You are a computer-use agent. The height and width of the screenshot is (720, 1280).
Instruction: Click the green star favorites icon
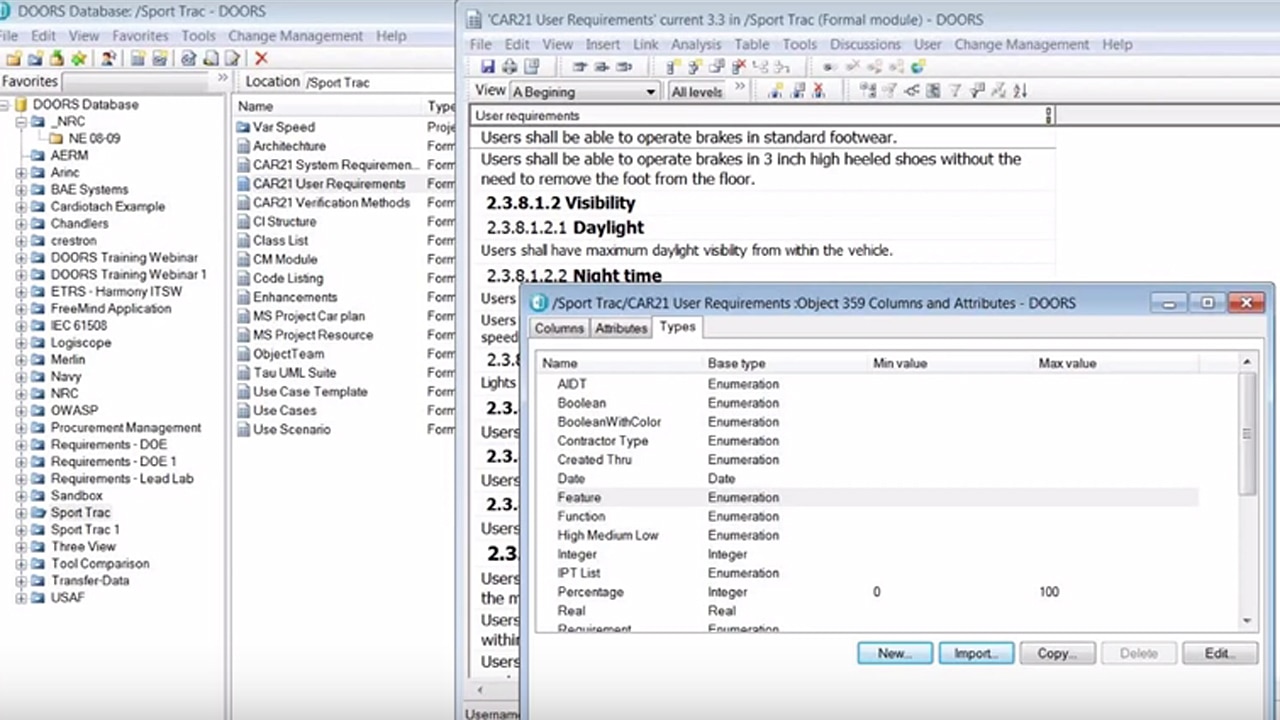coord(78,59)
